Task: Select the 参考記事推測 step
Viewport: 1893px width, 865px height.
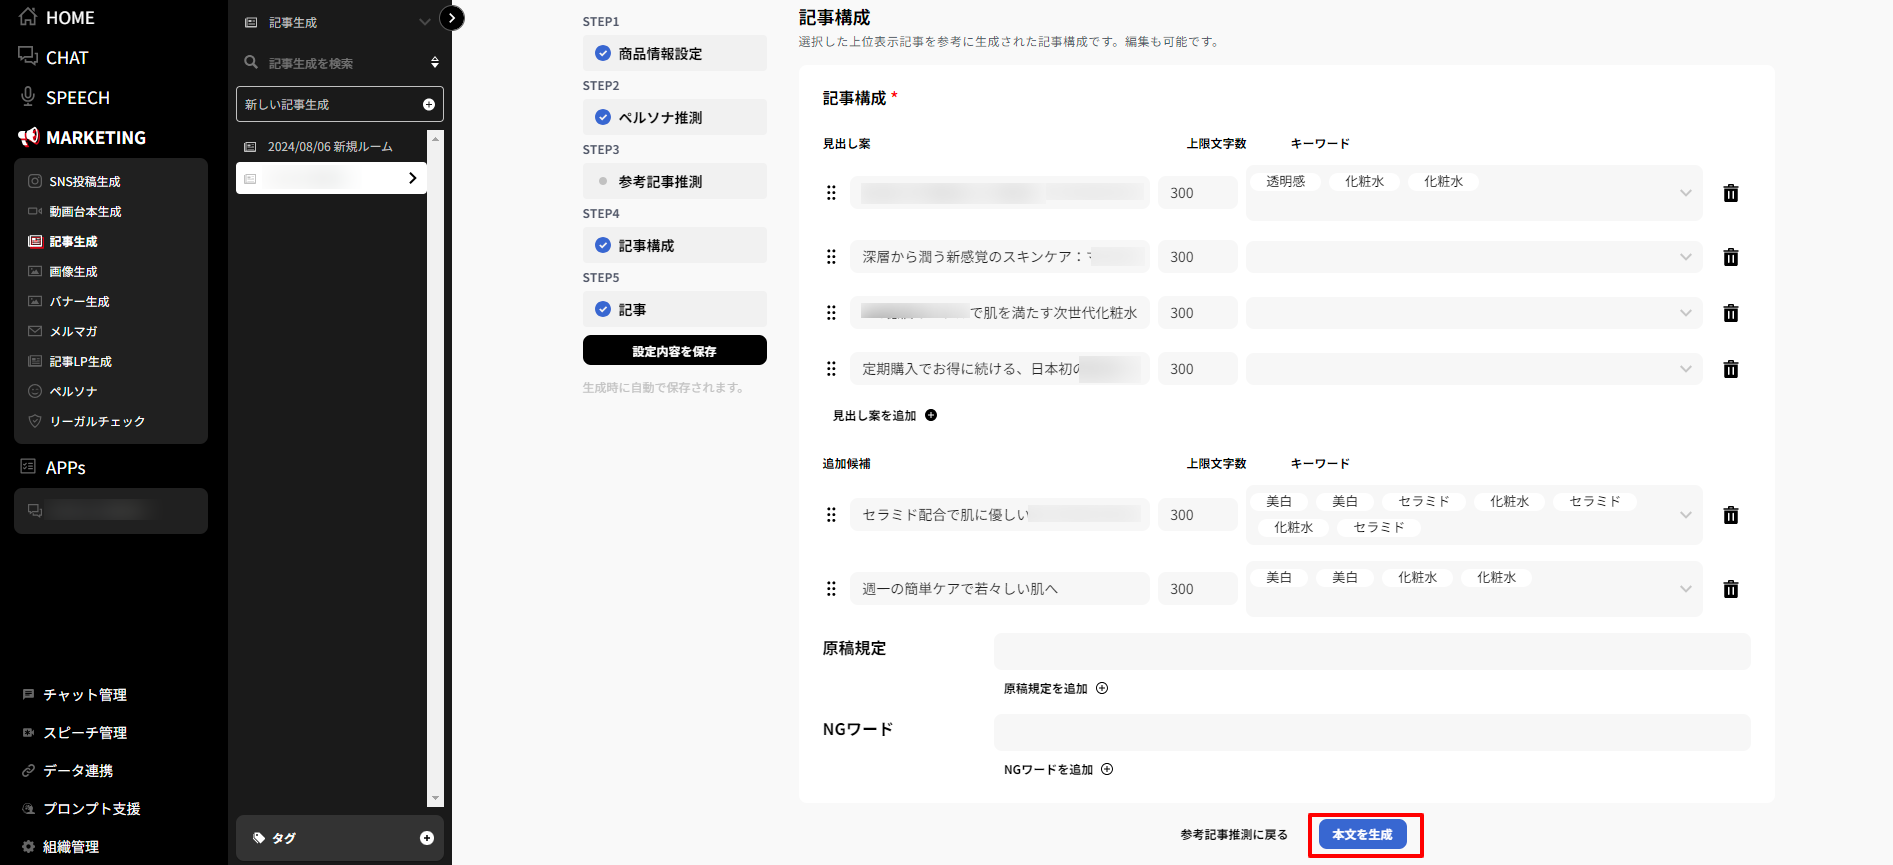Action: click(674, 182)
